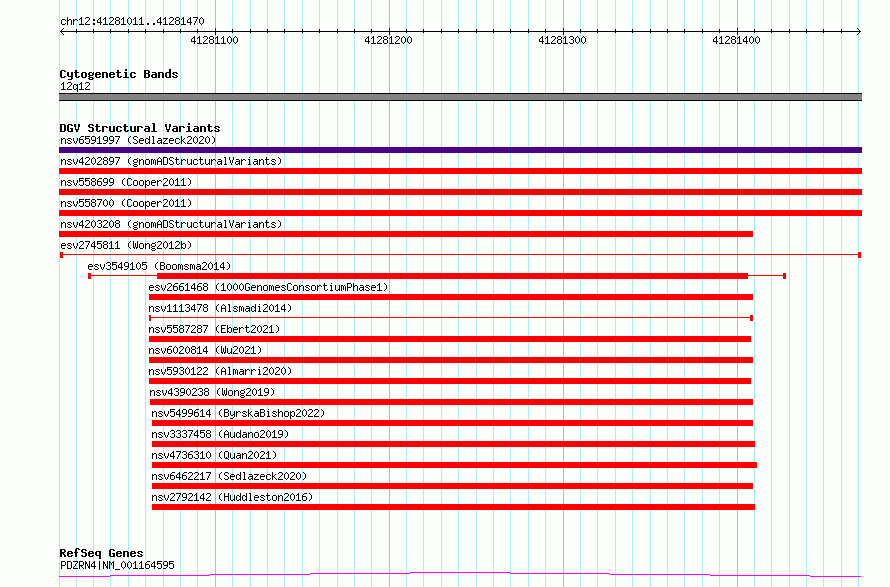Click the esv2661468 (1000GenomesConsortiumPhase1) label

(x=268, y=287)
